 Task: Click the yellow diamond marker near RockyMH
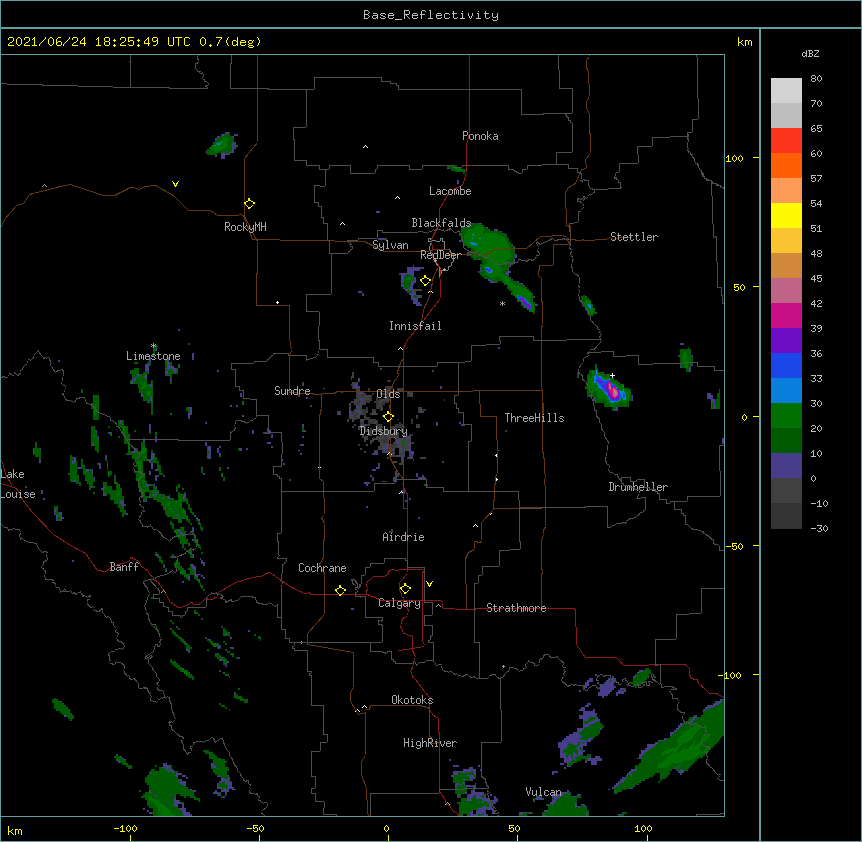[250, 204]
